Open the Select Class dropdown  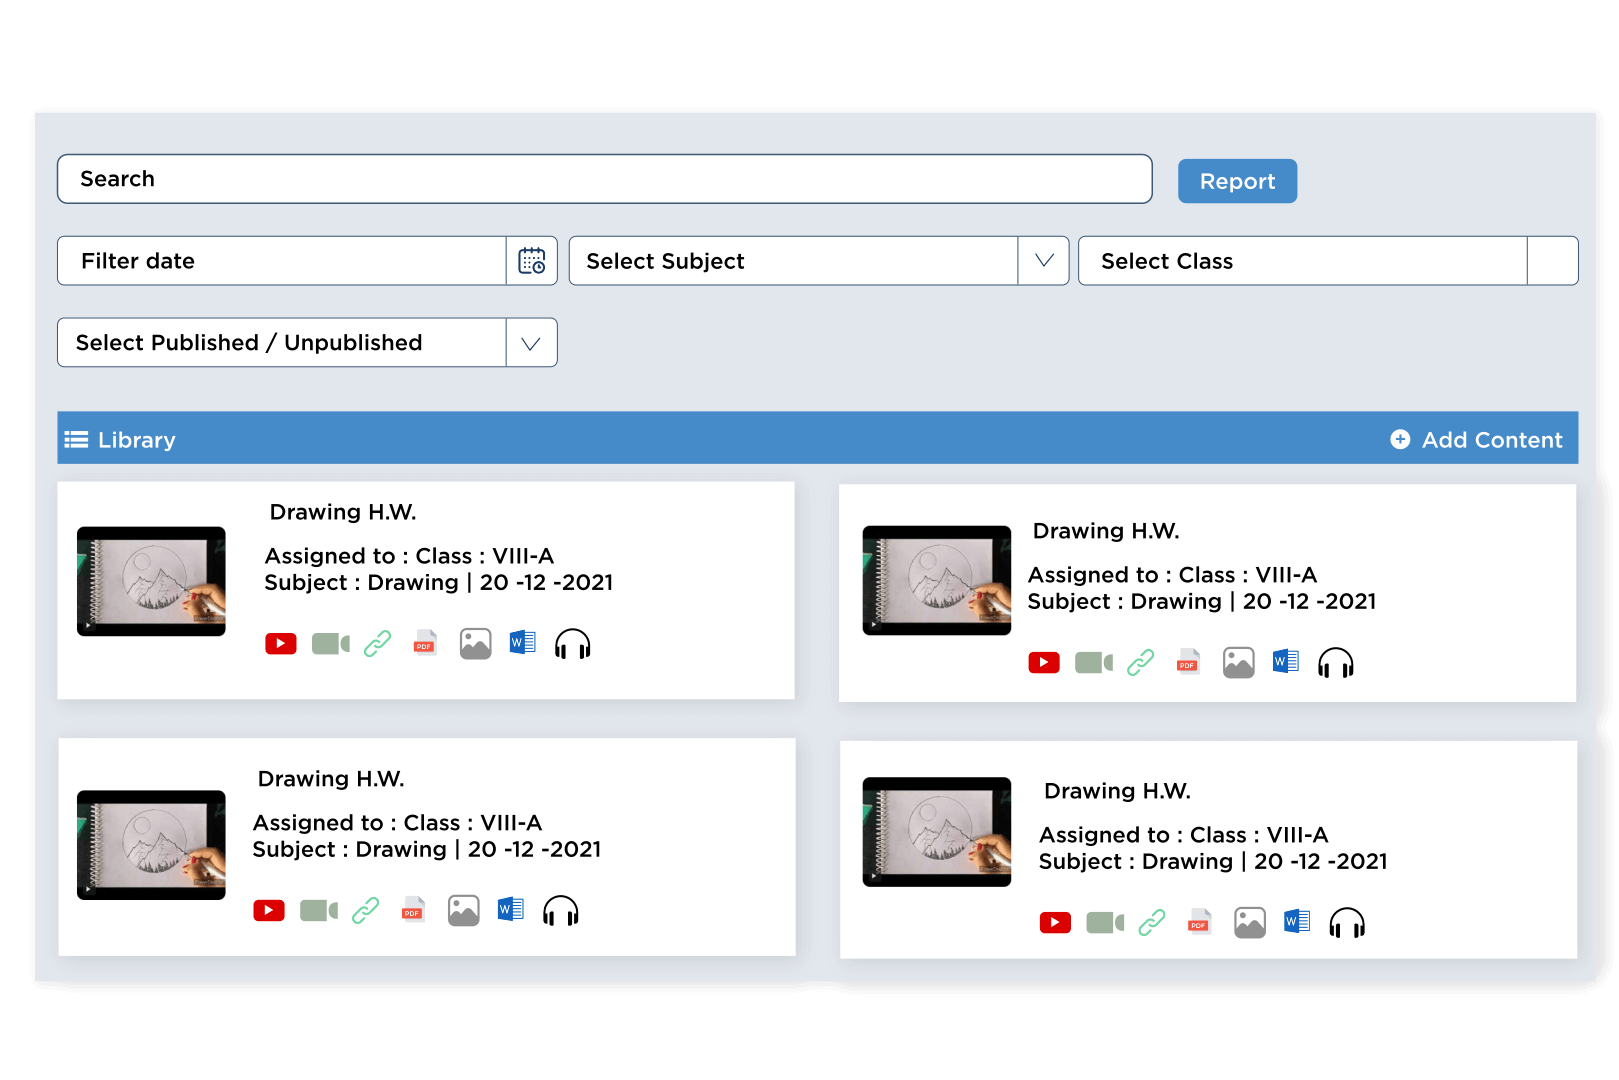coord(1552,261)
